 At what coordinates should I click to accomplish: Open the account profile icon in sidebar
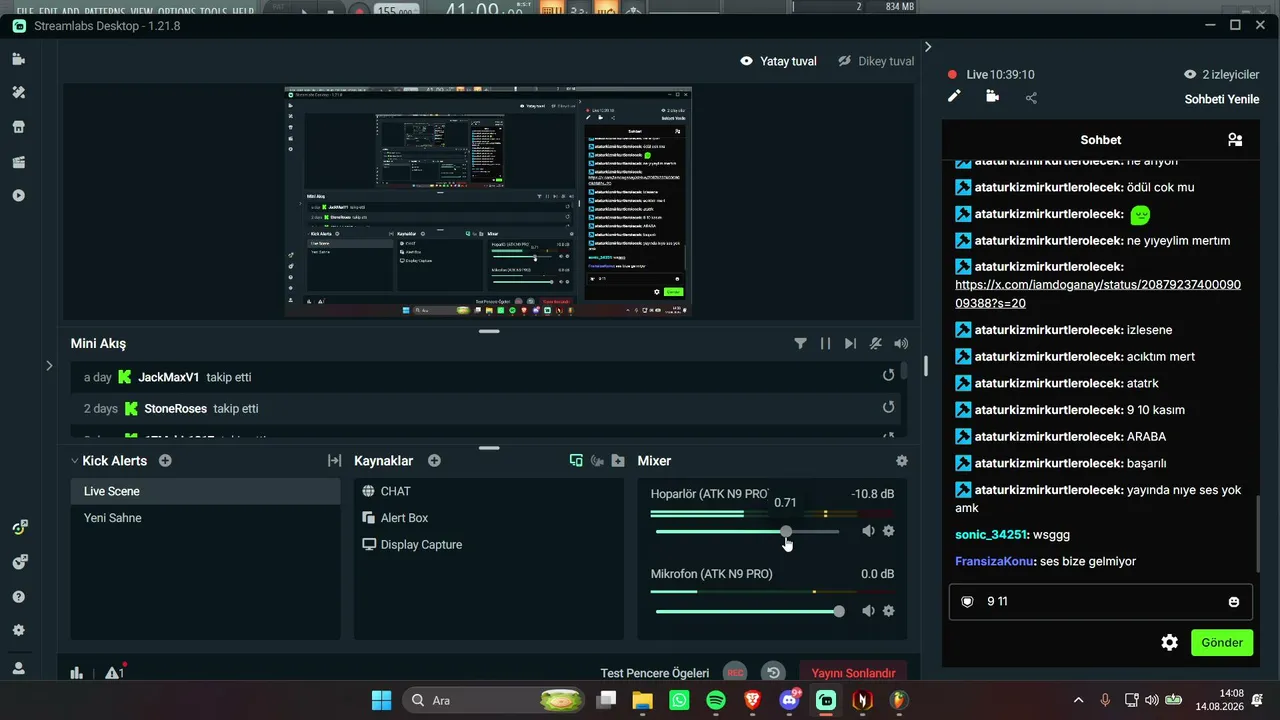tap(18, 668)
